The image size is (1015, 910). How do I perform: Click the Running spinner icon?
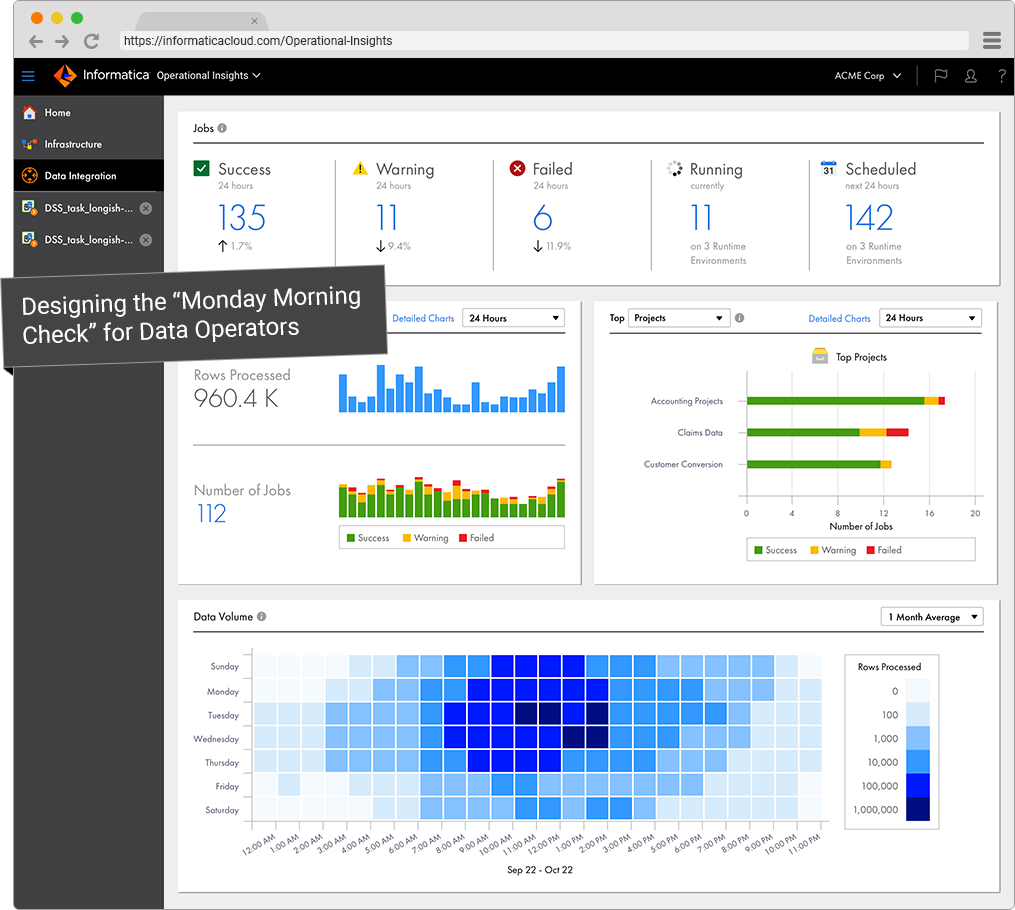(x=675, y=168)
